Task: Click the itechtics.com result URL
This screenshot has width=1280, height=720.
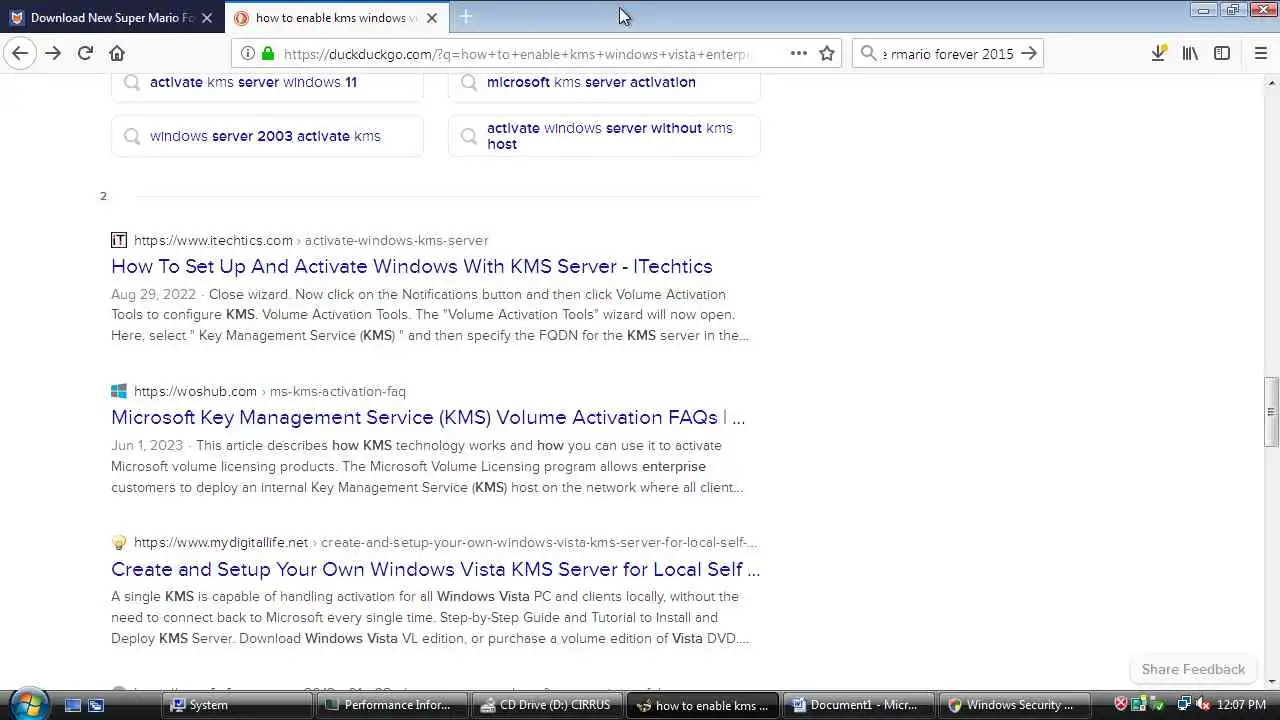Action: tap(311, 240)
